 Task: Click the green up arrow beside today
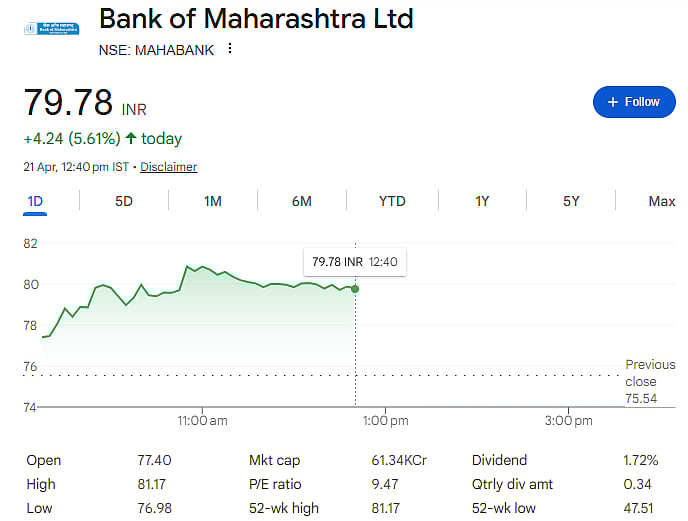coord(131,138)
